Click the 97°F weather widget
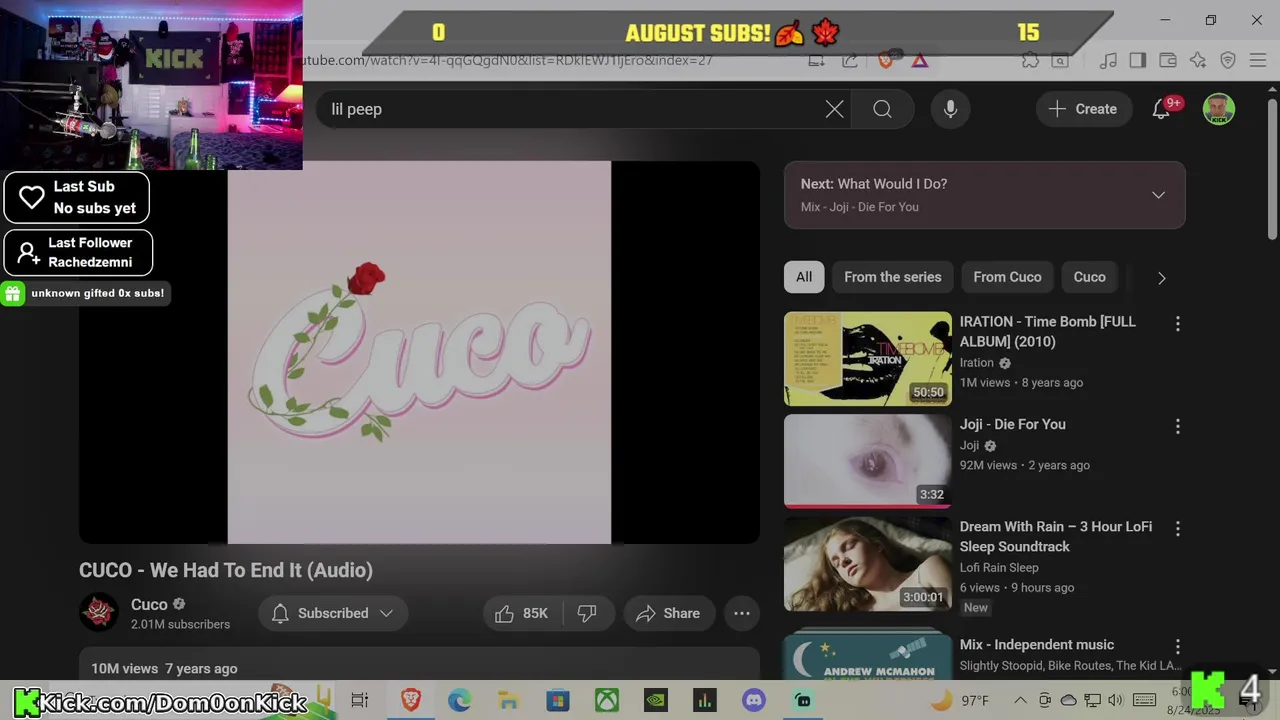This screenshot has width=1280, height=720. pos(960,700)
